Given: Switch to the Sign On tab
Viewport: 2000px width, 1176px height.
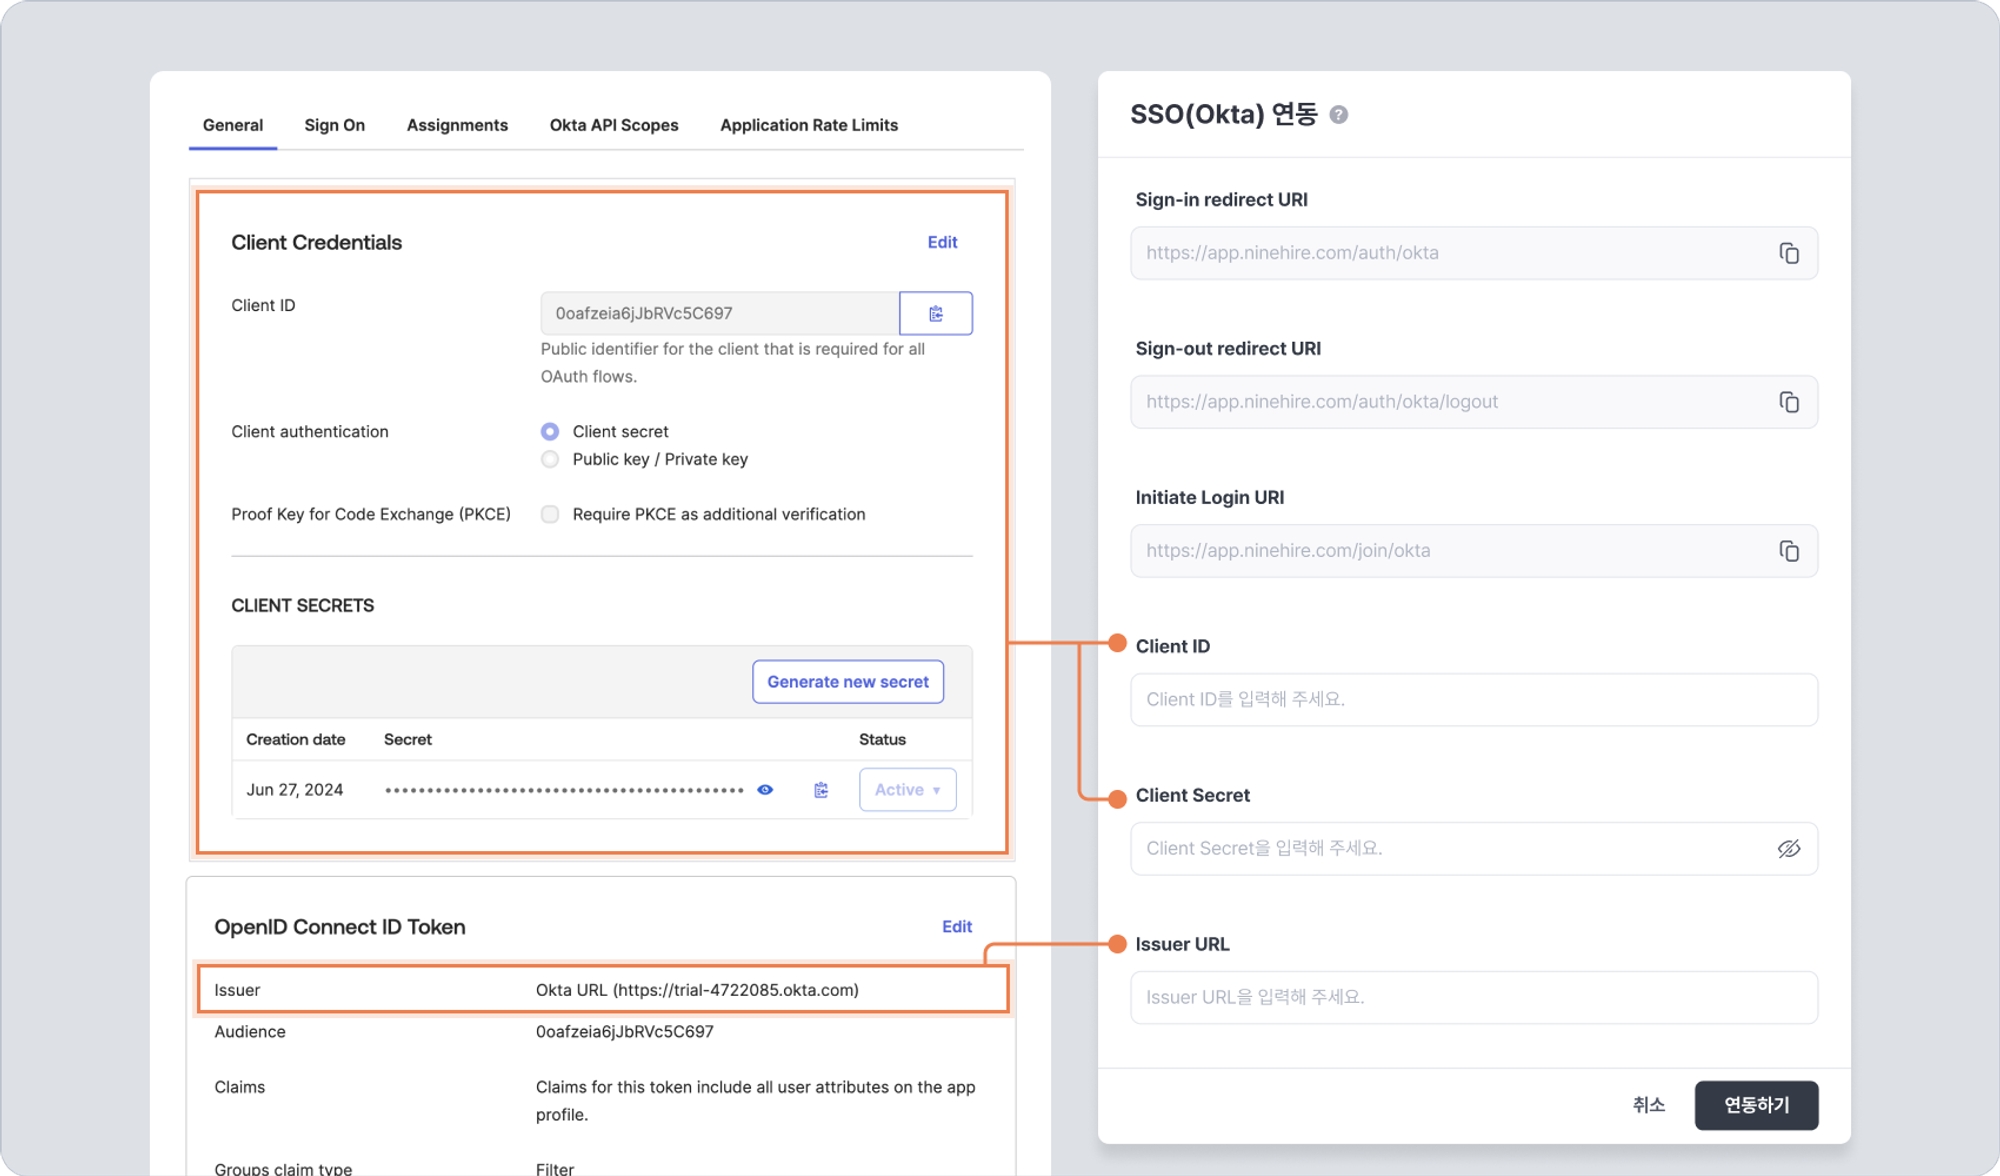Looking at the screenshot, I should pos(334,125).
